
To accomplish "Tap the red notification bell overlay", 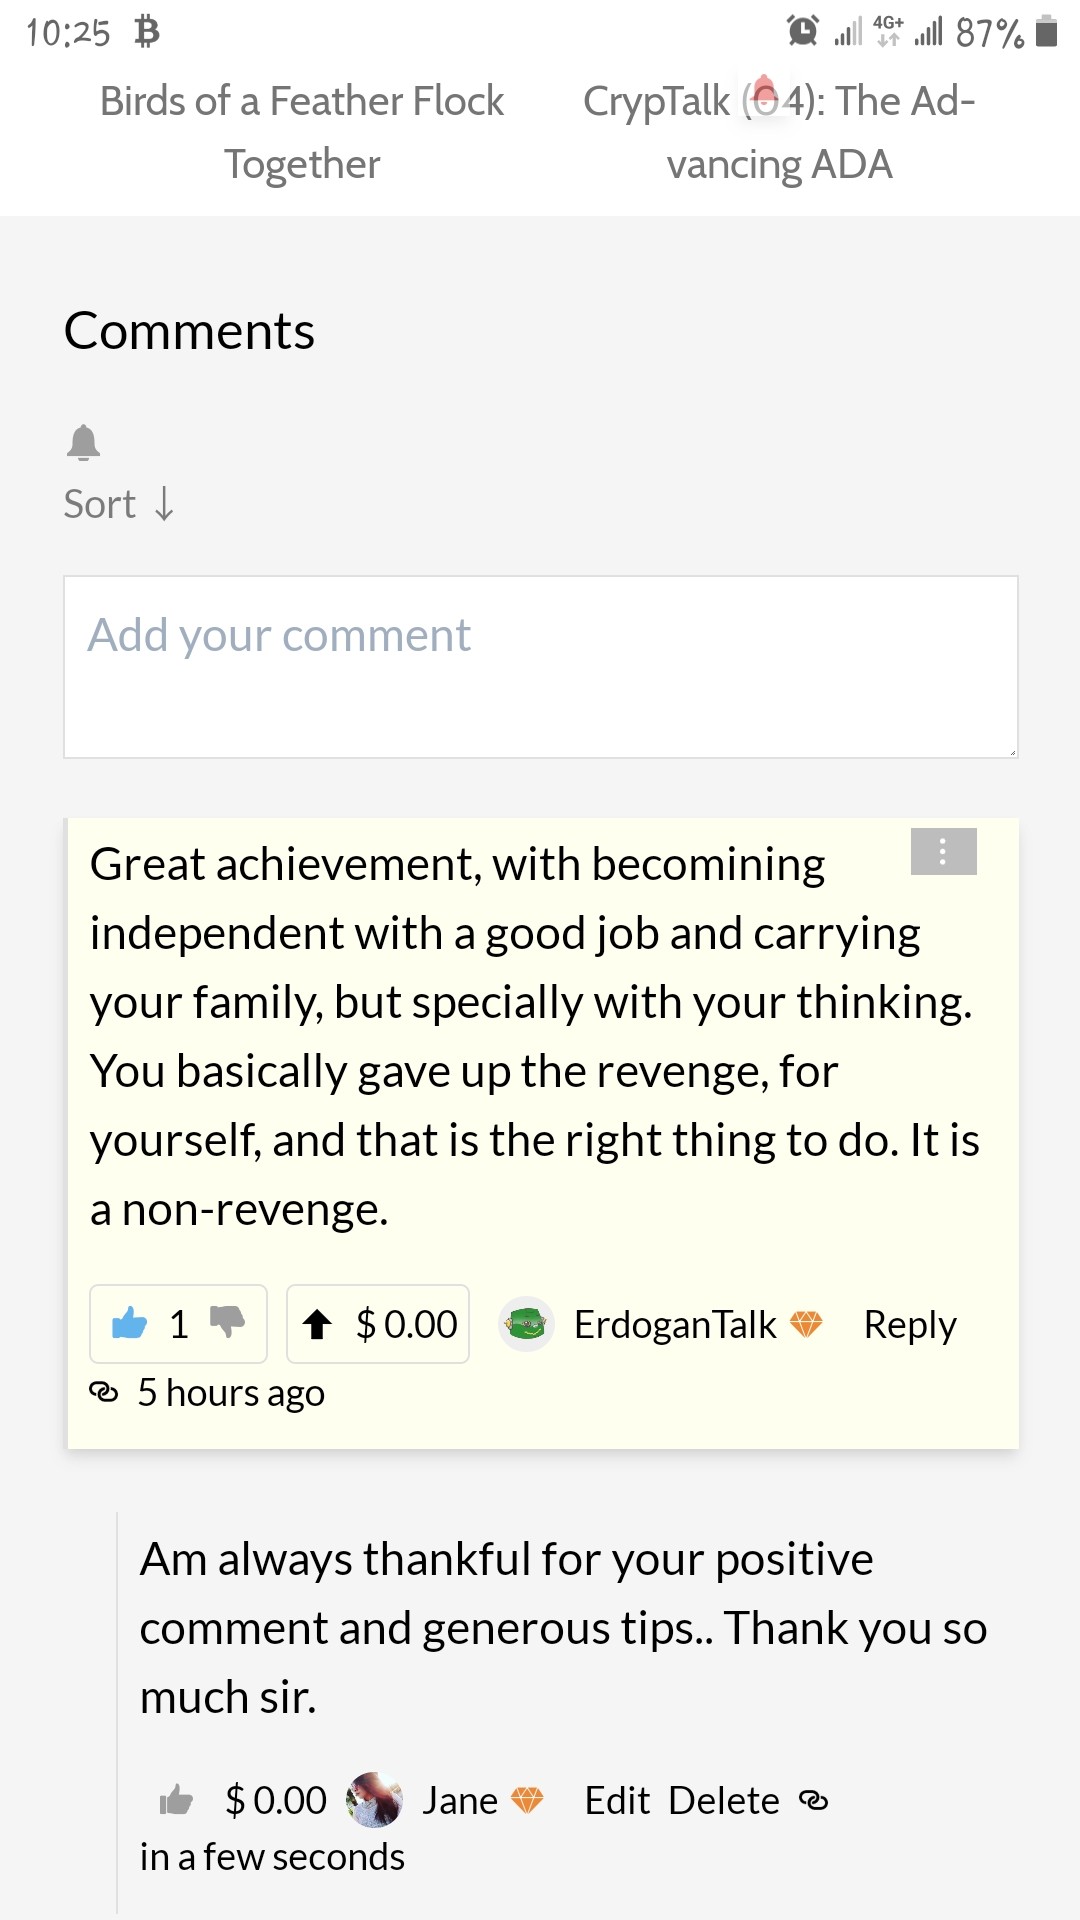I will click(x=765, y=95).
